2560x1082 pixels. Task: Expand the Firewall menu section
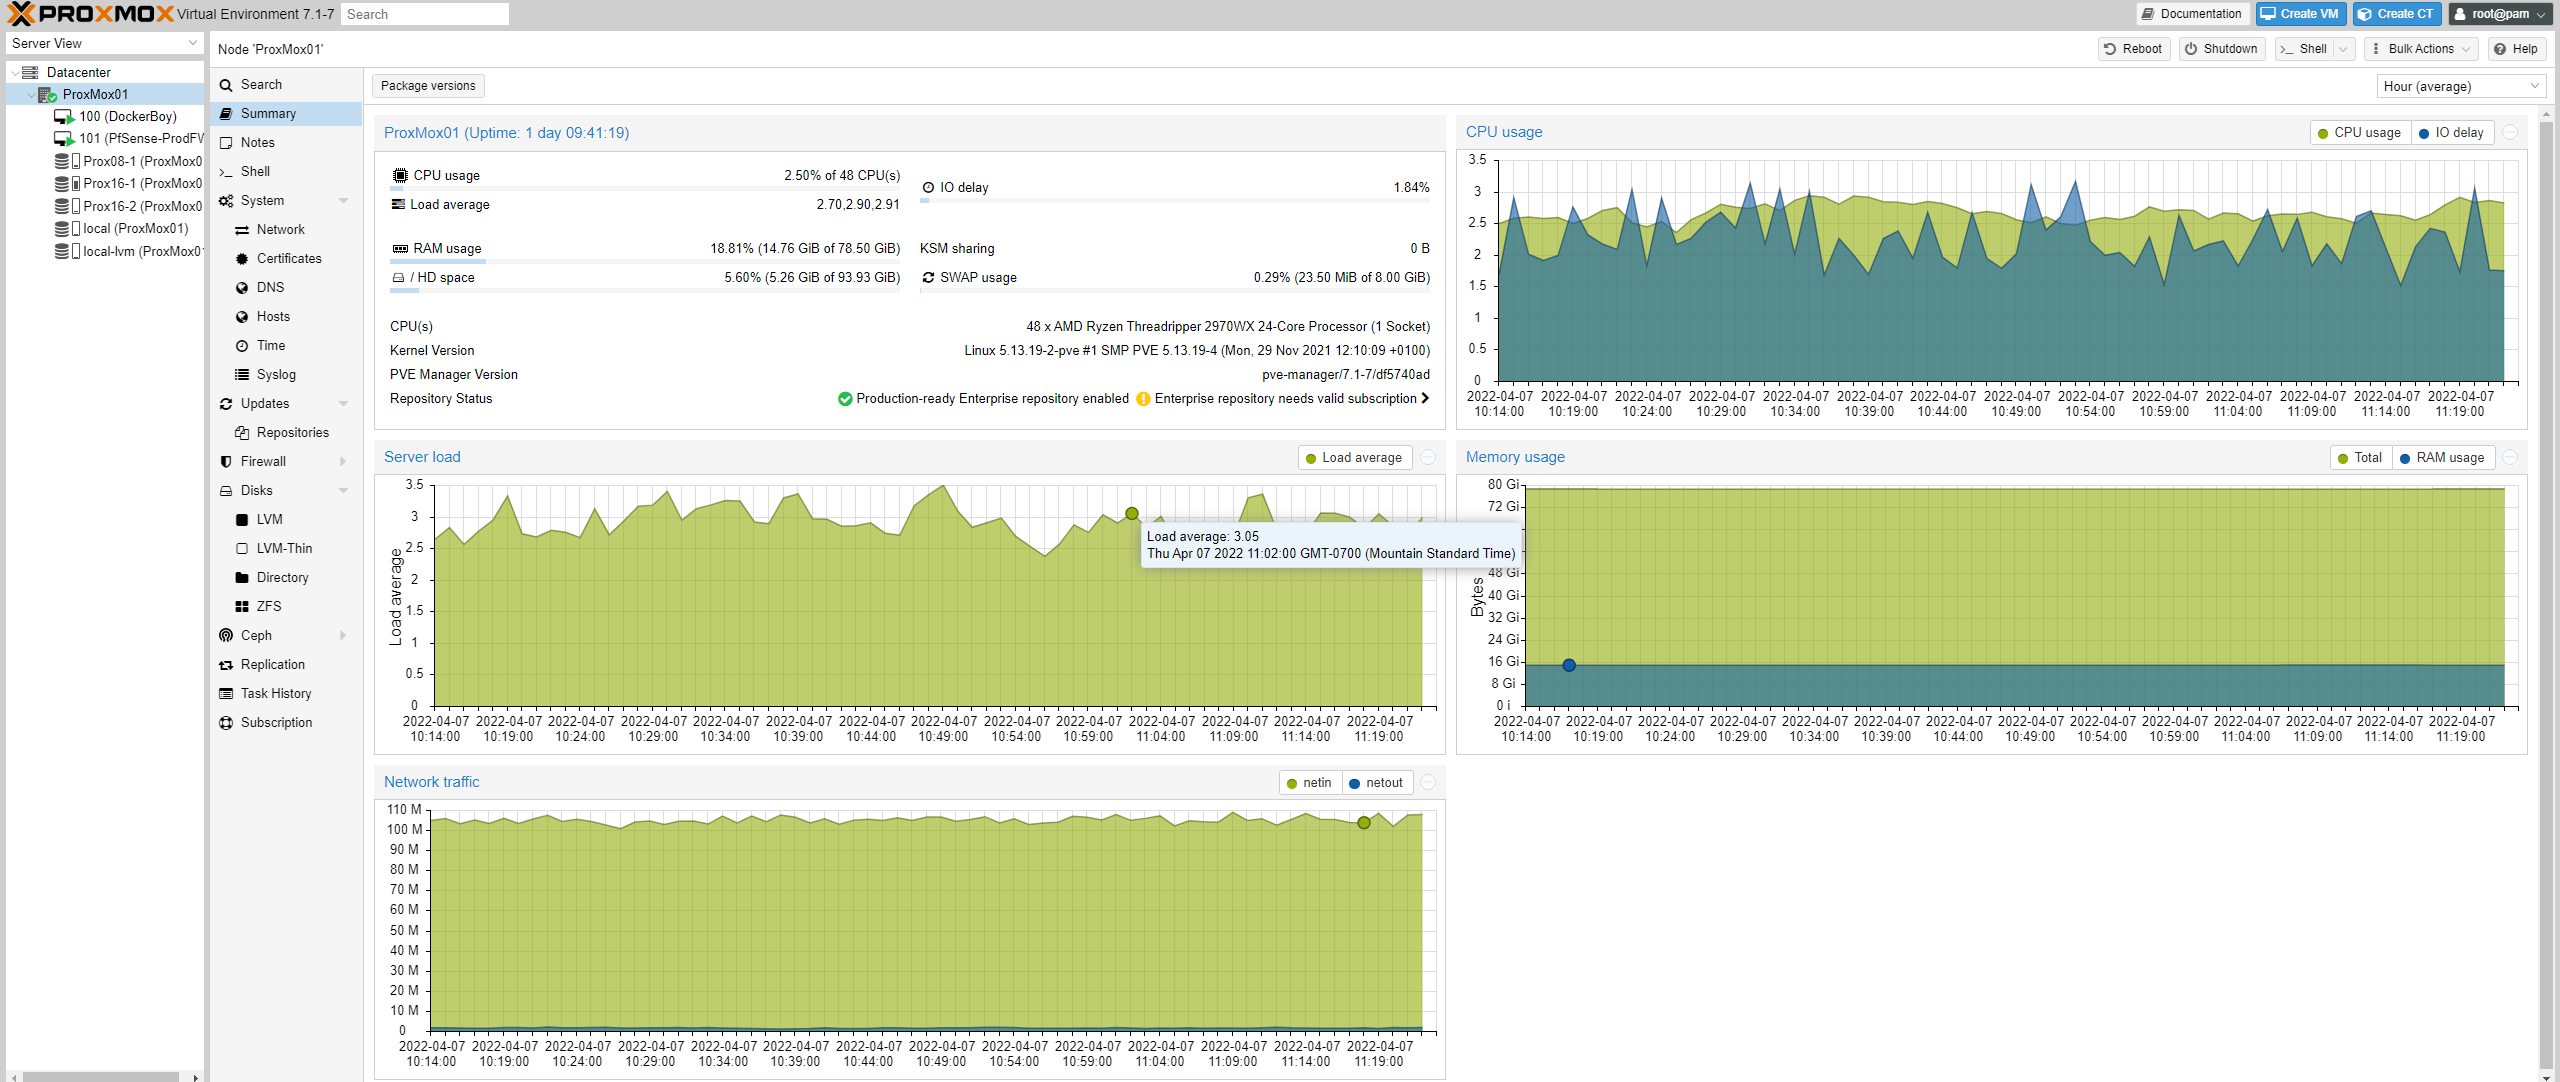coord(344,462)
